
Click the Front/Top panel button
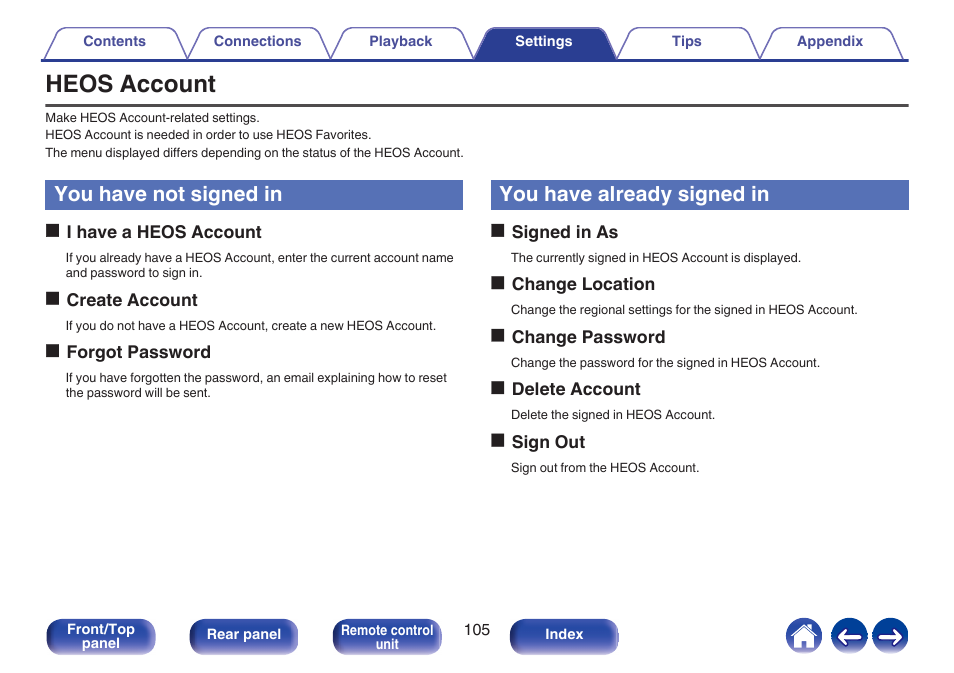pos(101,636)
